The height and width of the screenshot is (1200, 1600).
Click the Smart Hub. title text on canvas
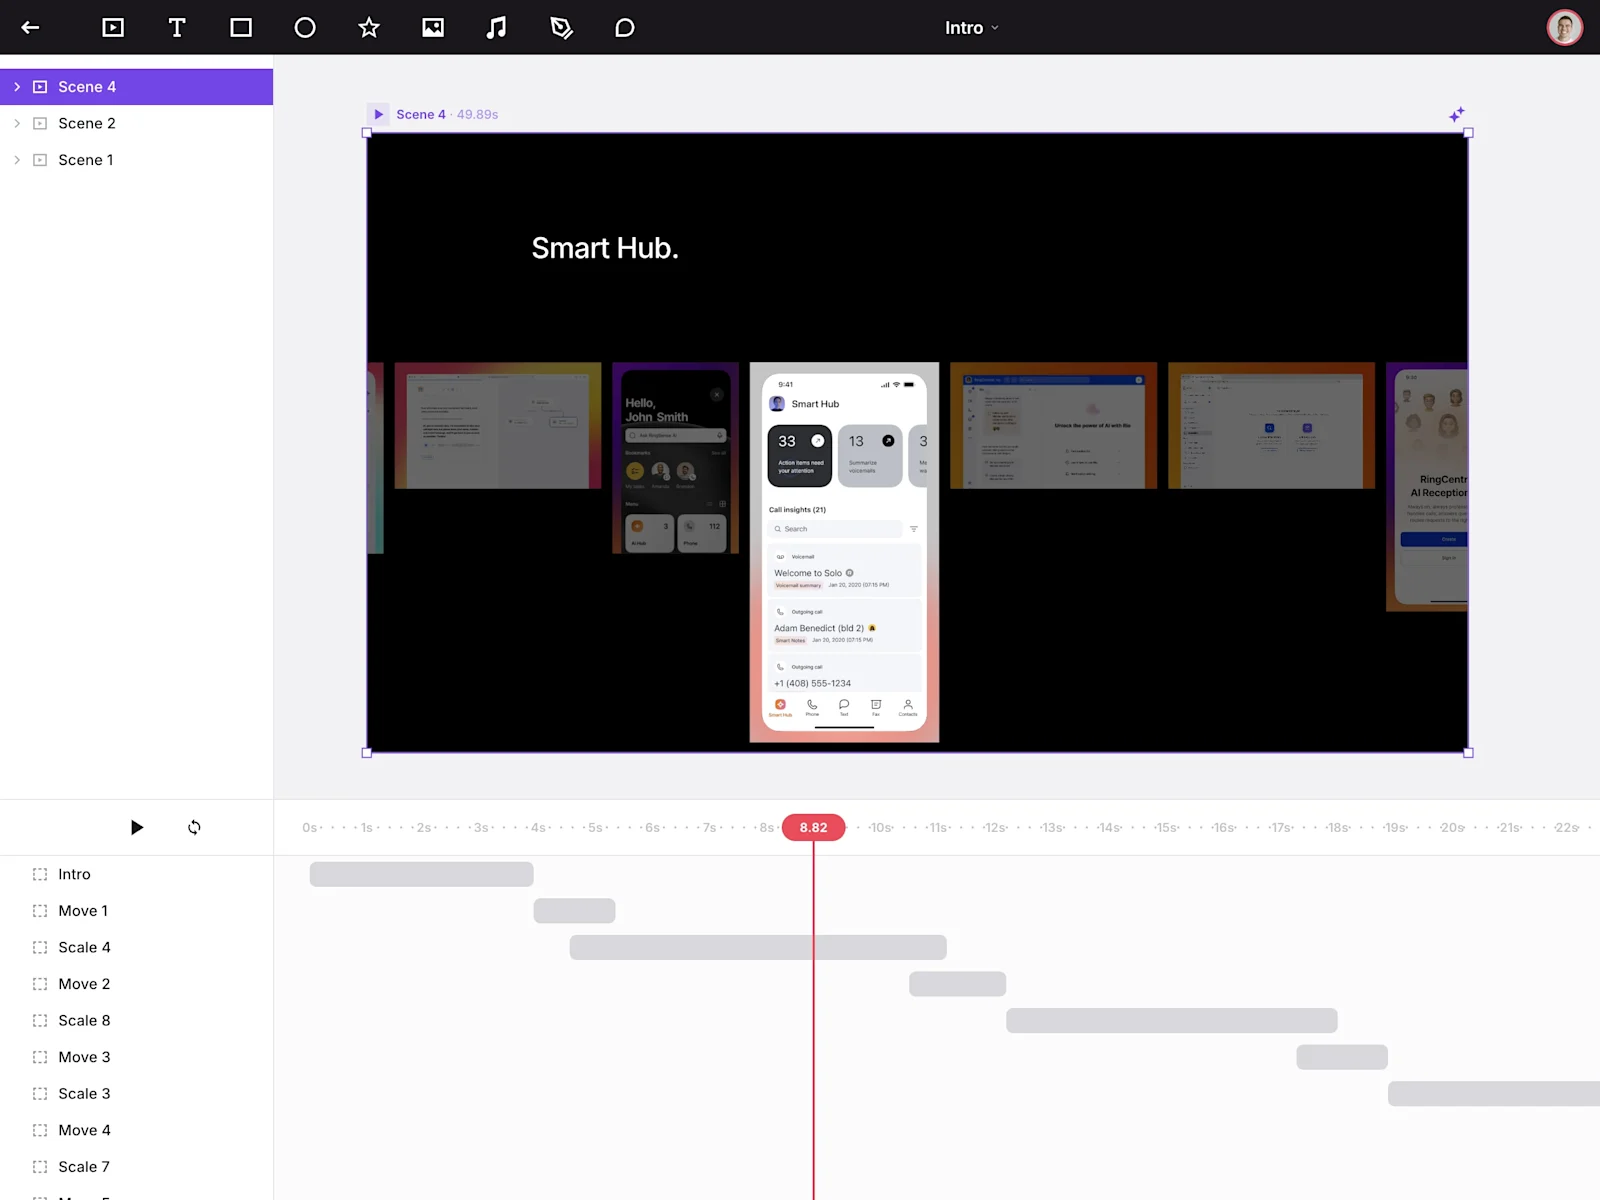tap(605, 248)
